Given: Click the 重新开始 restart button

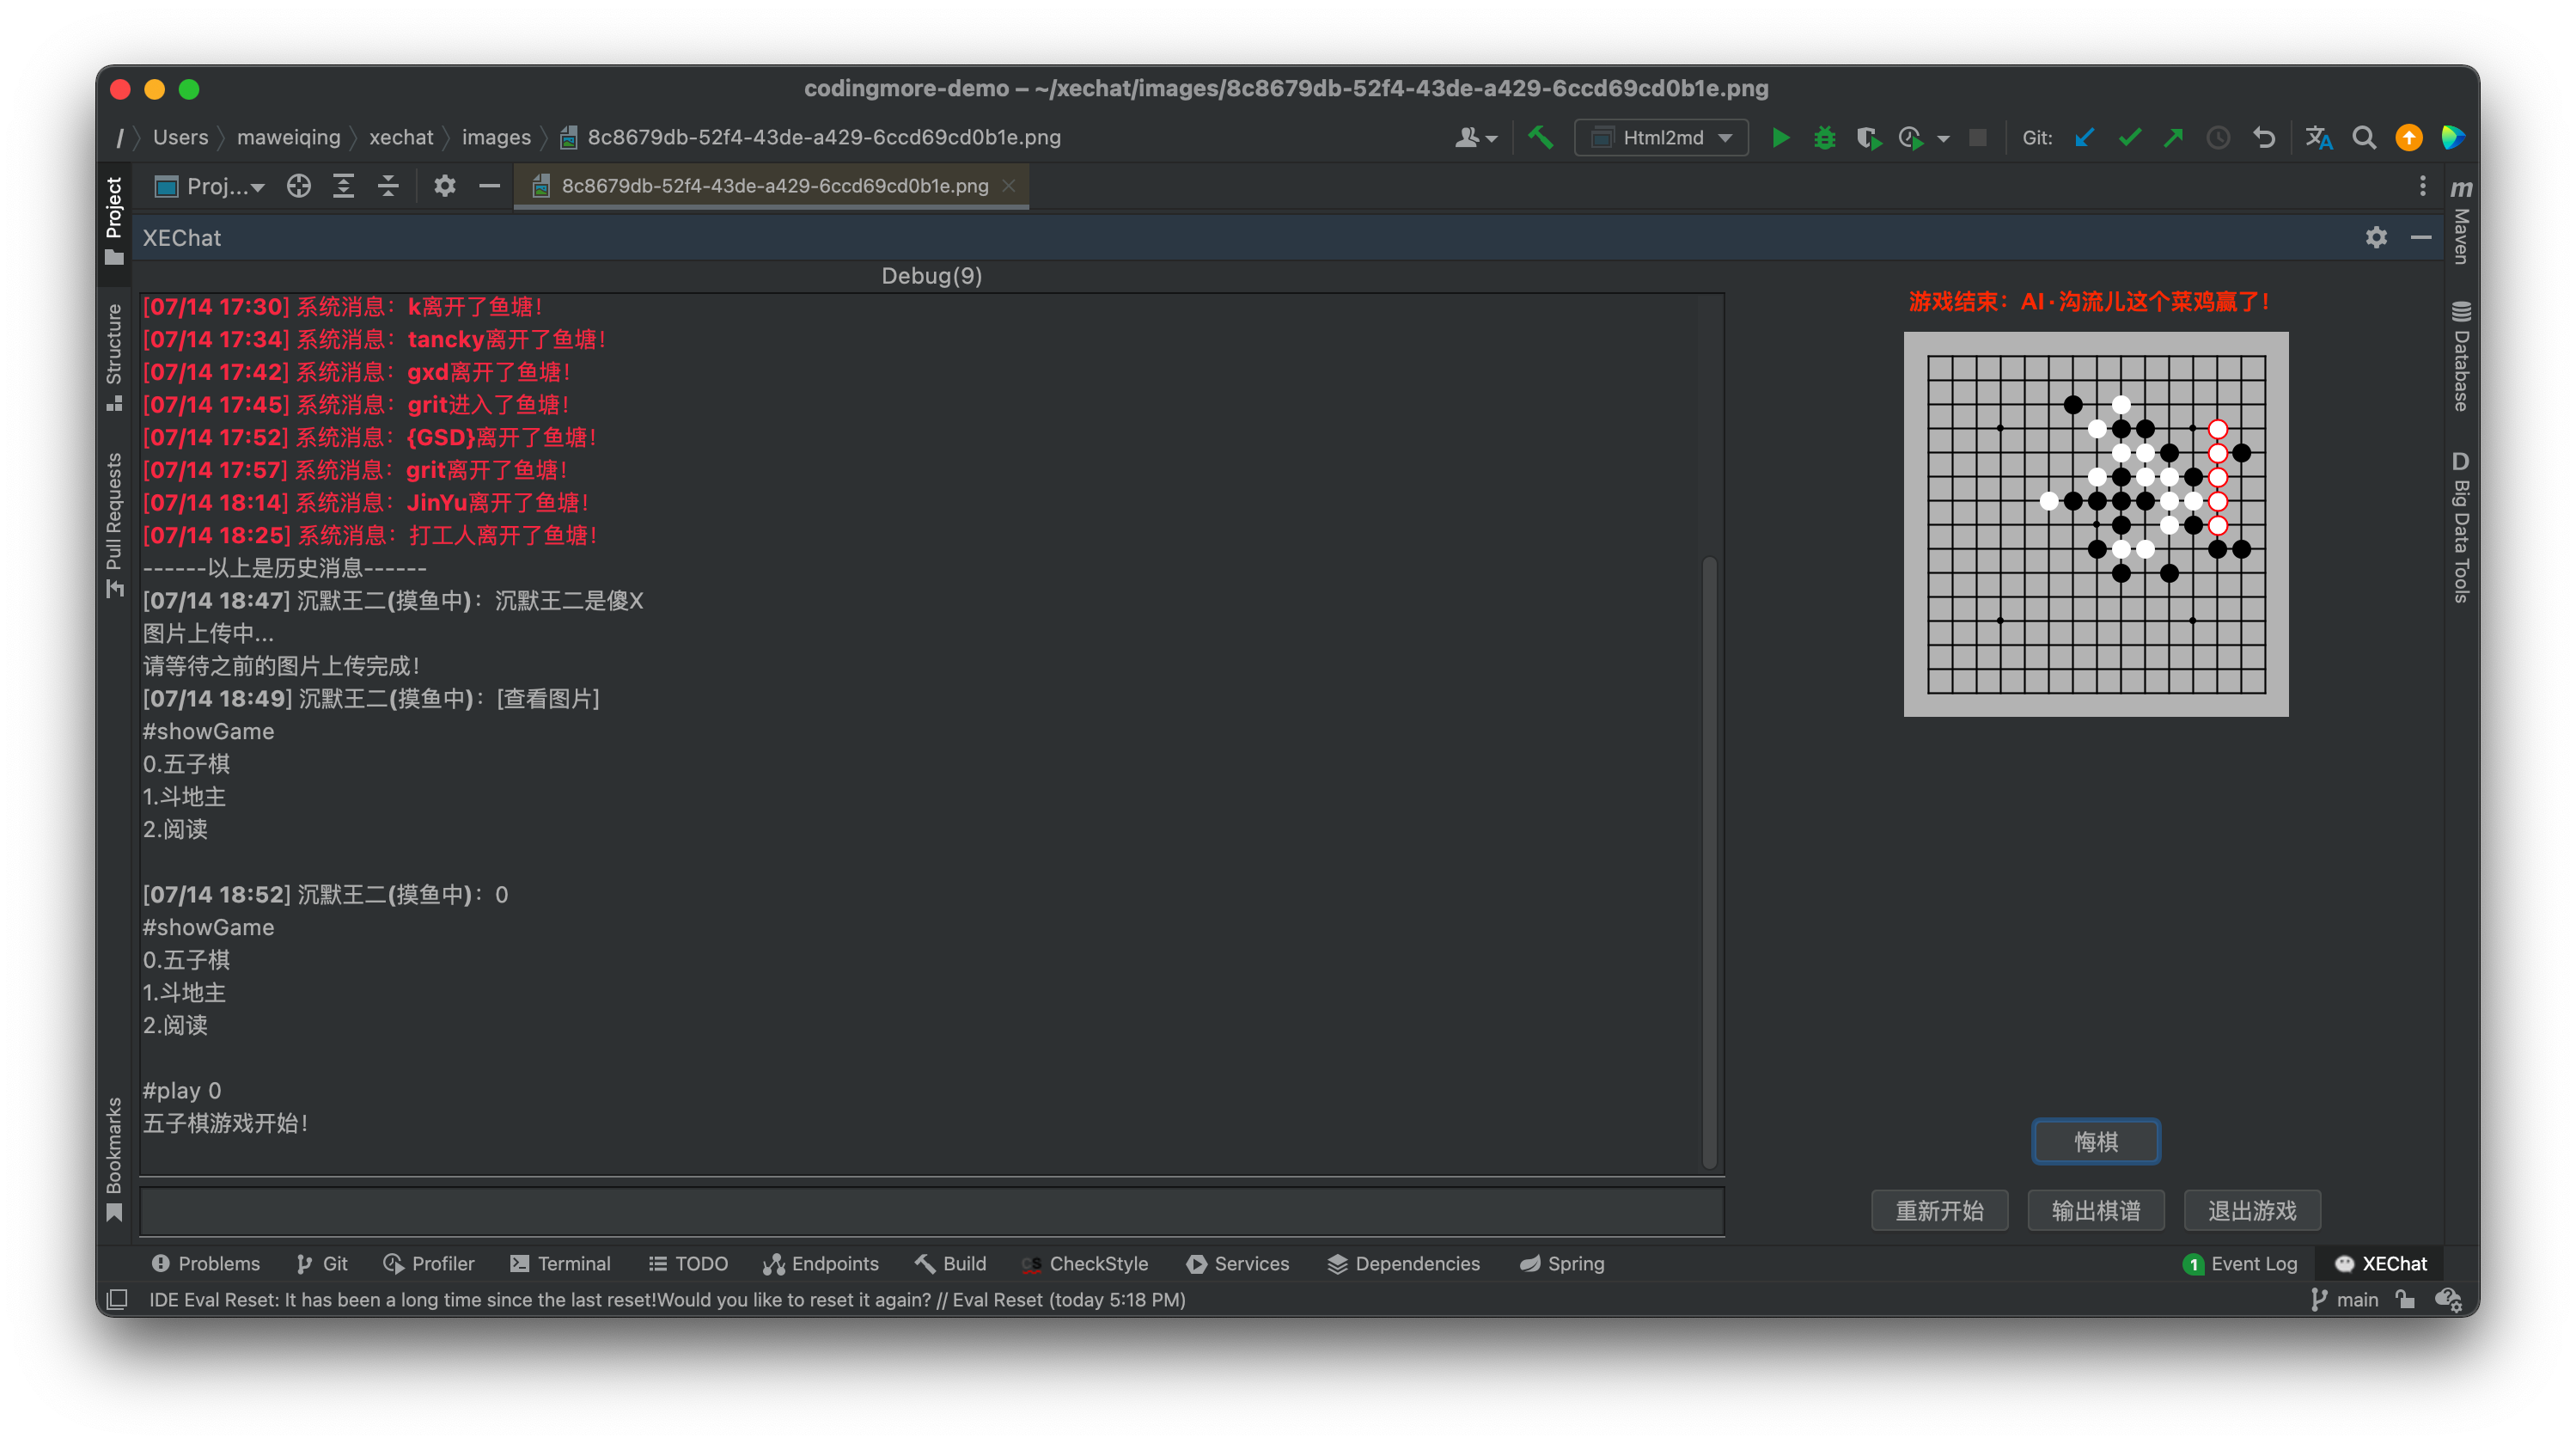Looking at the screenshot, I should 1939,1211.
